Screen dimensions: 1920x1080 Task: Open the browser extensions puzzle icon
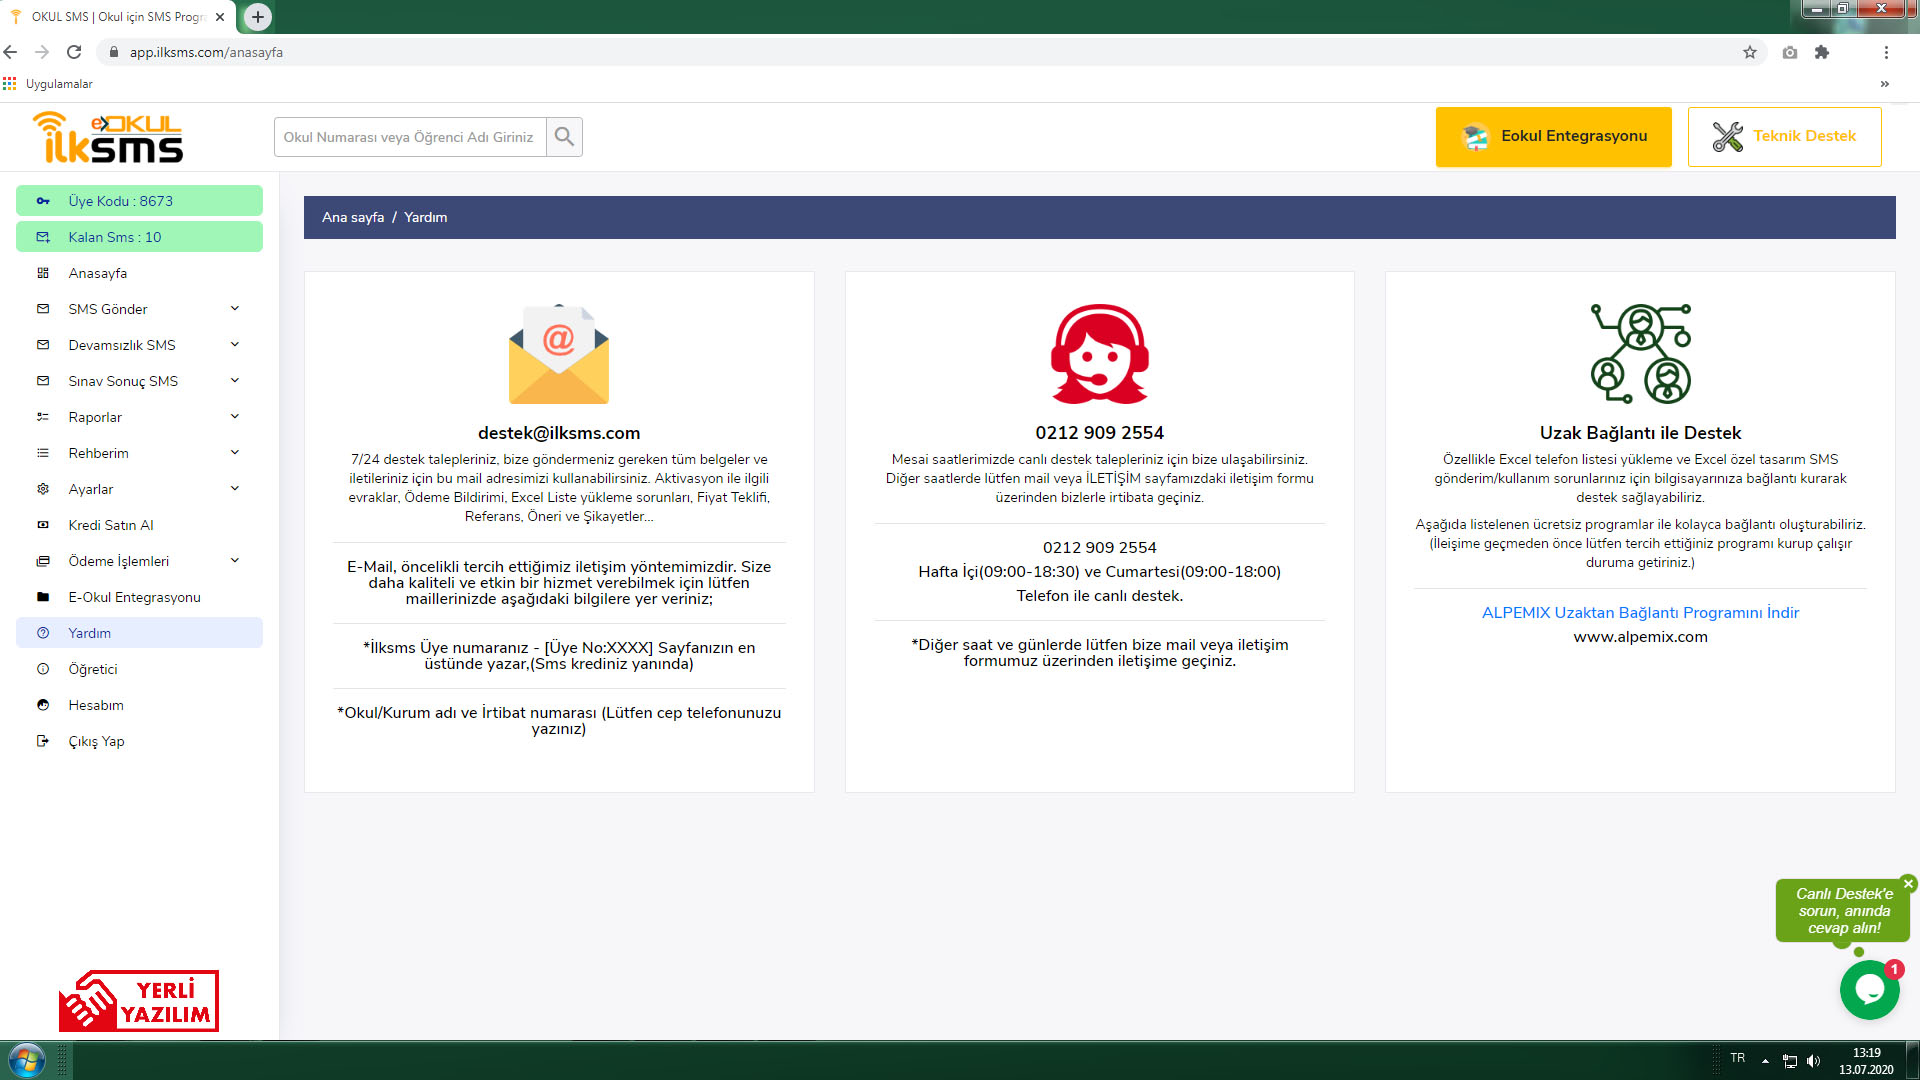pos(1822,52)
